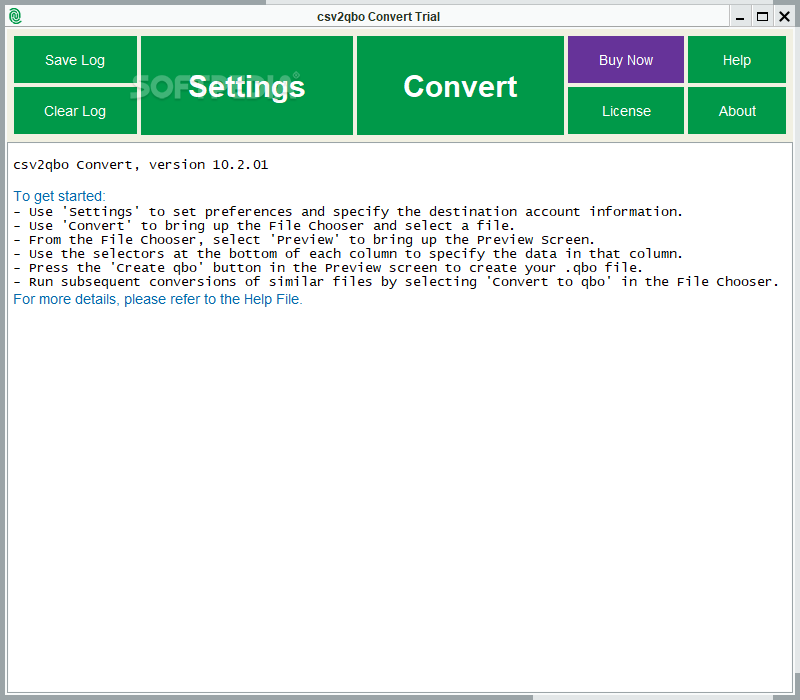Click the version 10.2.01 log line
This screenshot has height=700, width=800.
(140, 165)
